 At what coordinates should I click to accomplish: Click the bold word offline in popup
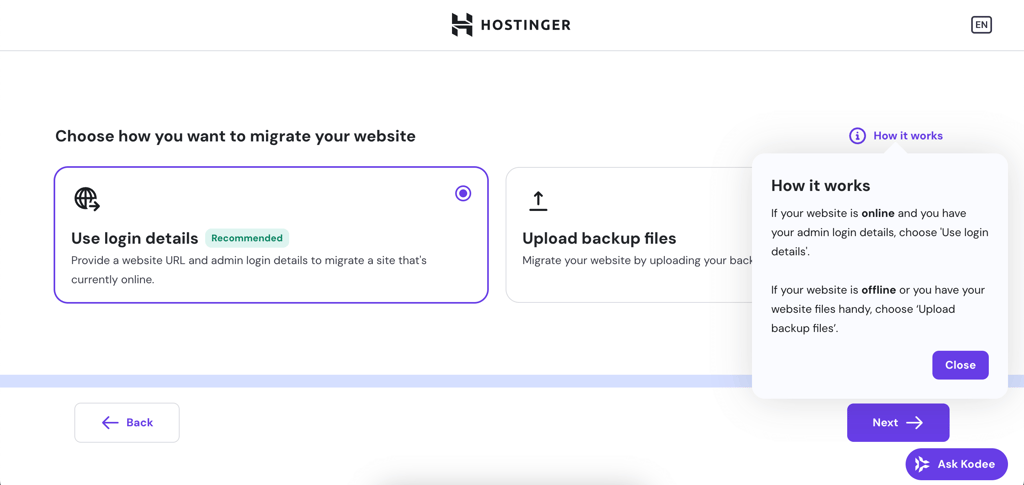click(879, 289)
